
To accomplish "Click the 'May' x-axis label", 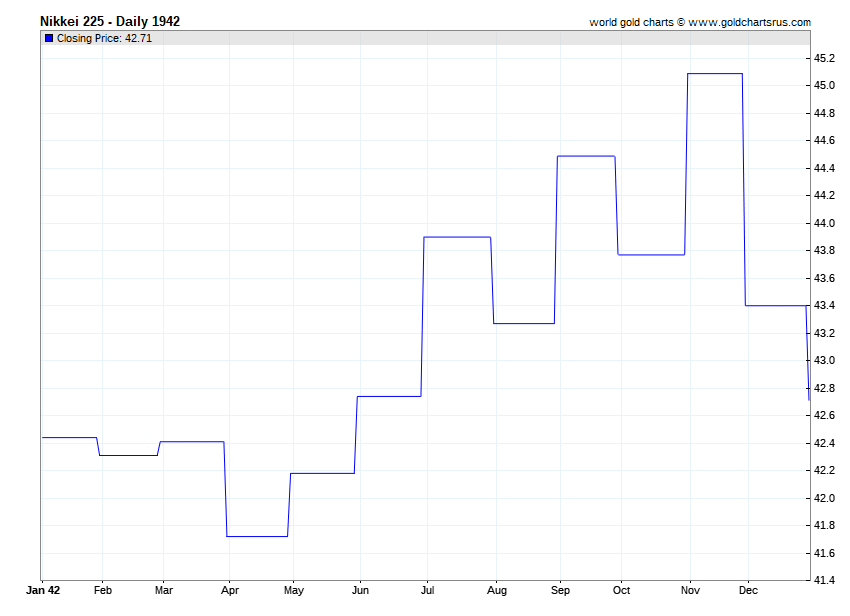I will (x=294, y=590).
